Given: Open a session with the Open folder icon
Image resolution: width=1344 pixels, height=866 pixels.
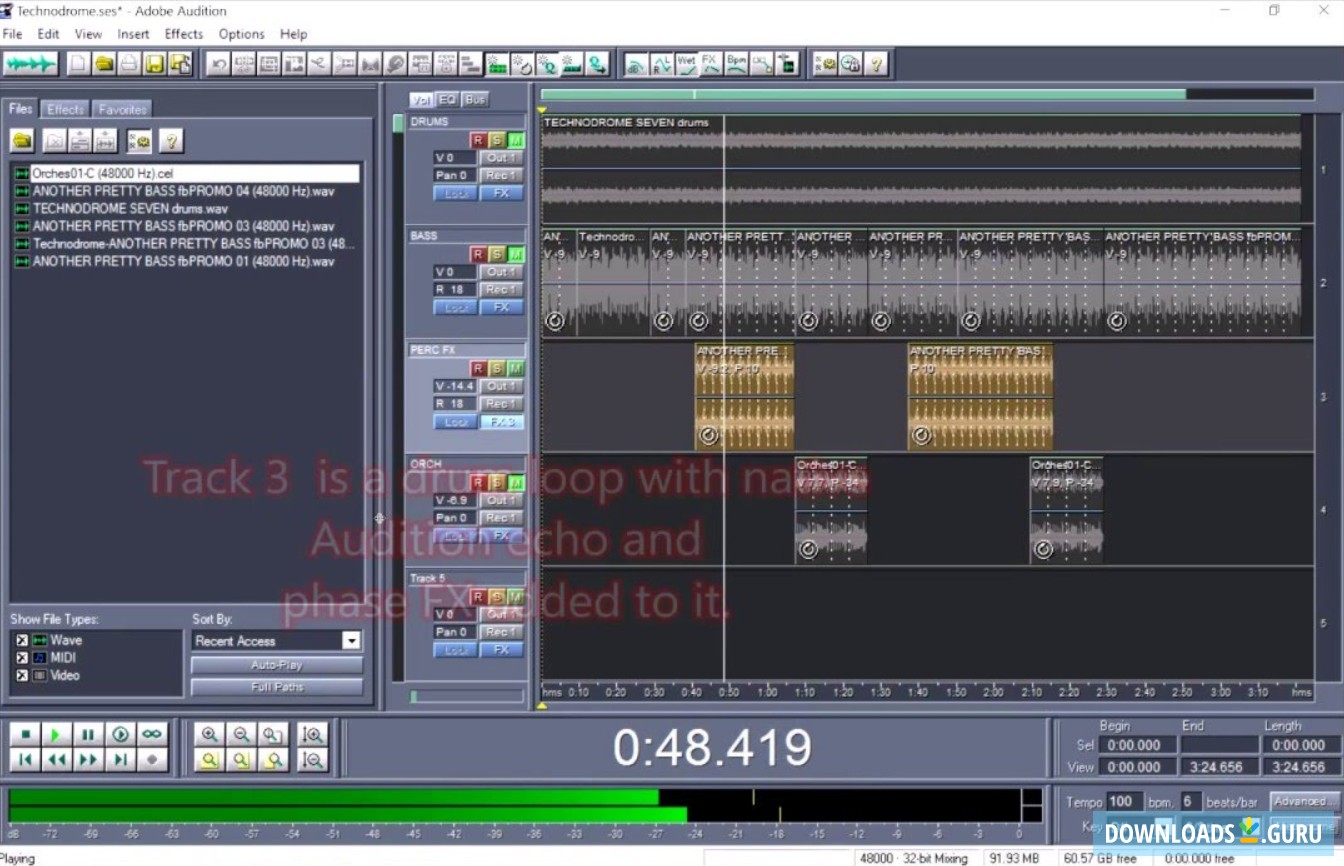Looking at the screenshot, I should [x=102, y=63].
